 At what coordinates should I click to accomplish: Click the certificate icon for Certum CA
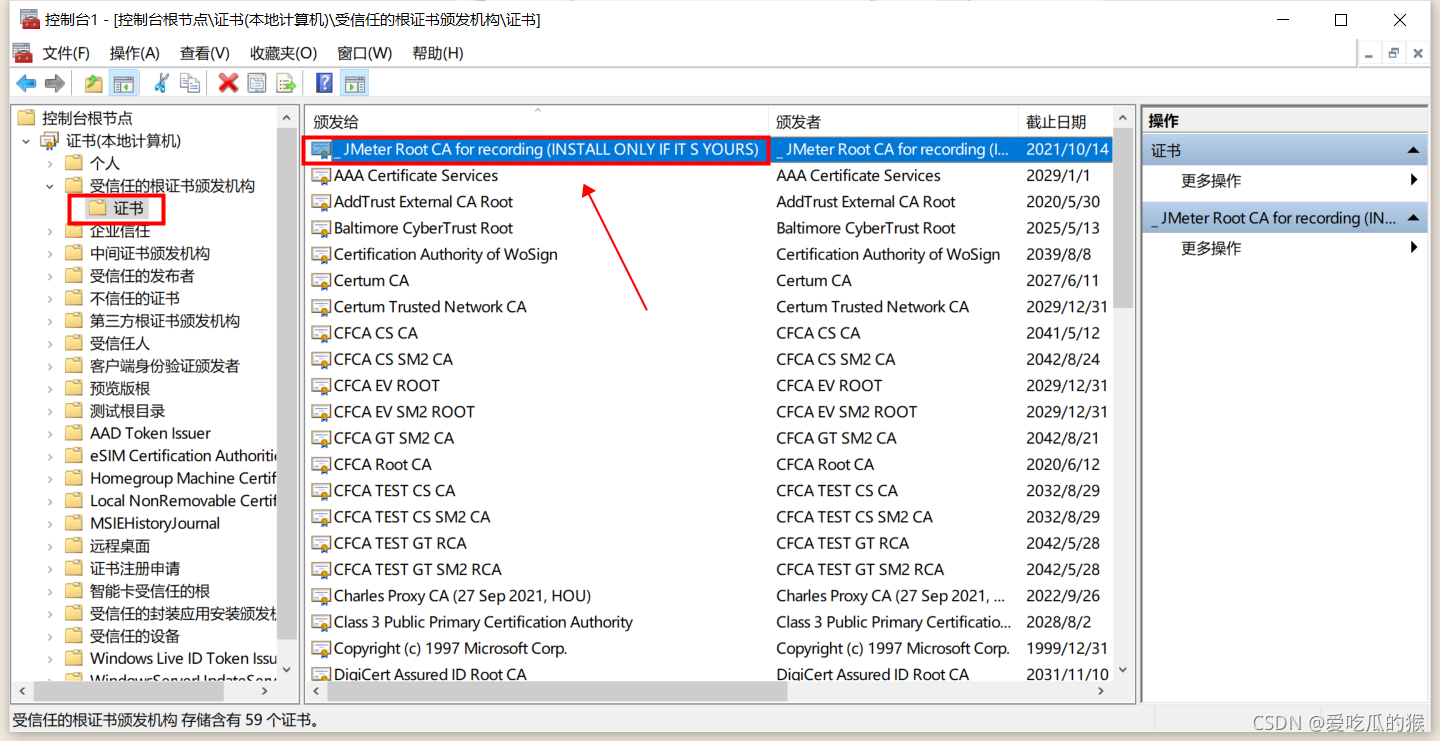[321, 281]
